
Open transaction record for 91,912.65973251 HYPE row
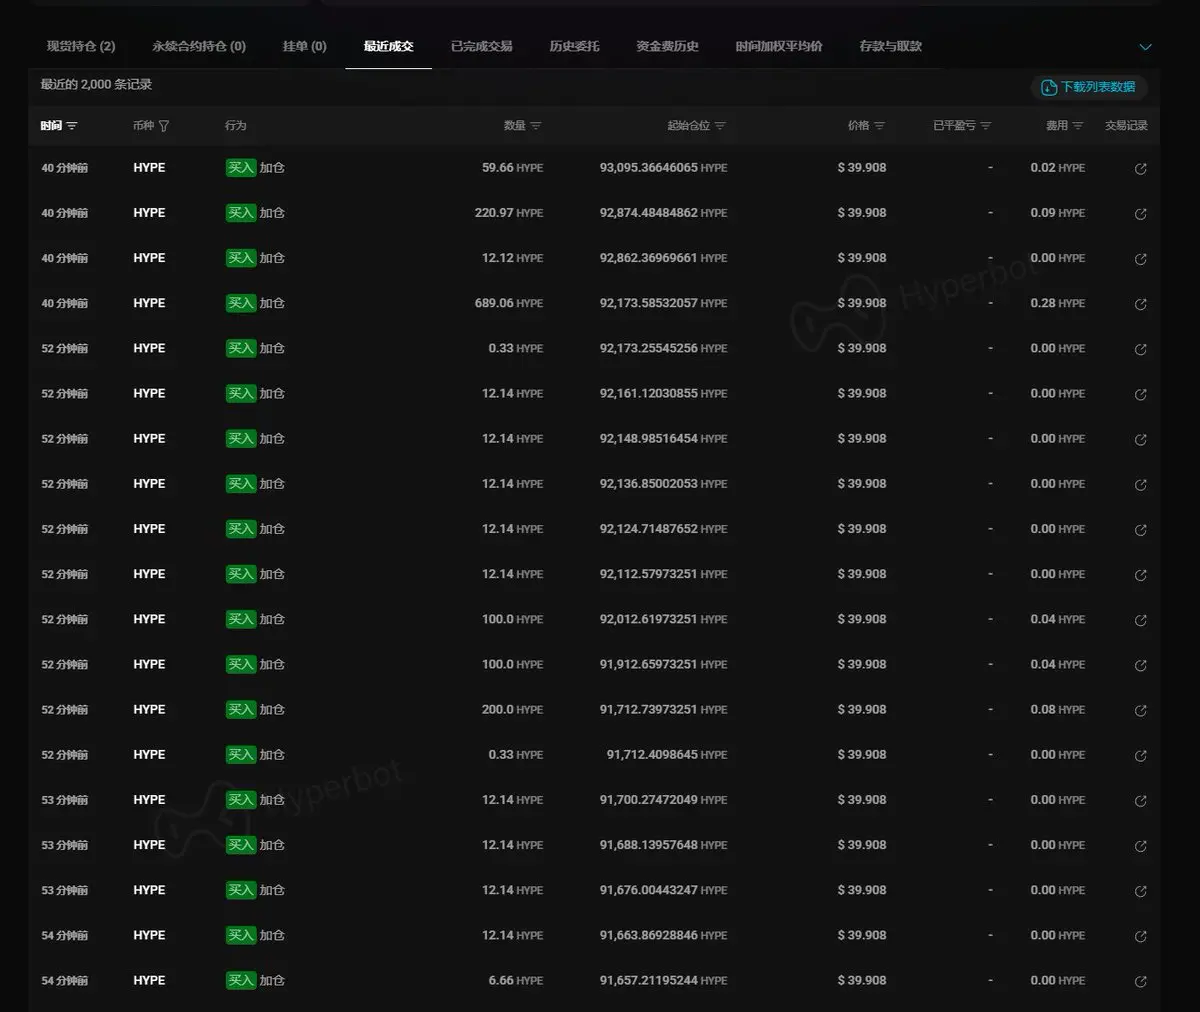tap(1140, 665)
